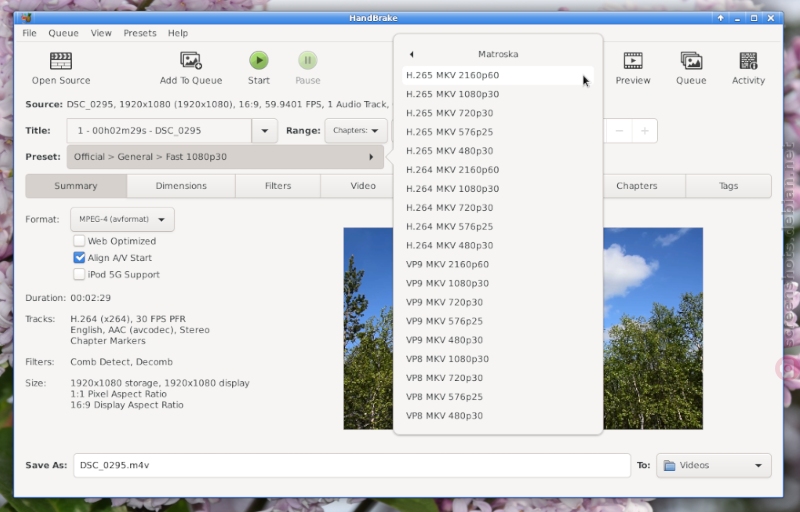Show the Queue panel icon
The width and height of the screenshot is (800, 512).
691,61
